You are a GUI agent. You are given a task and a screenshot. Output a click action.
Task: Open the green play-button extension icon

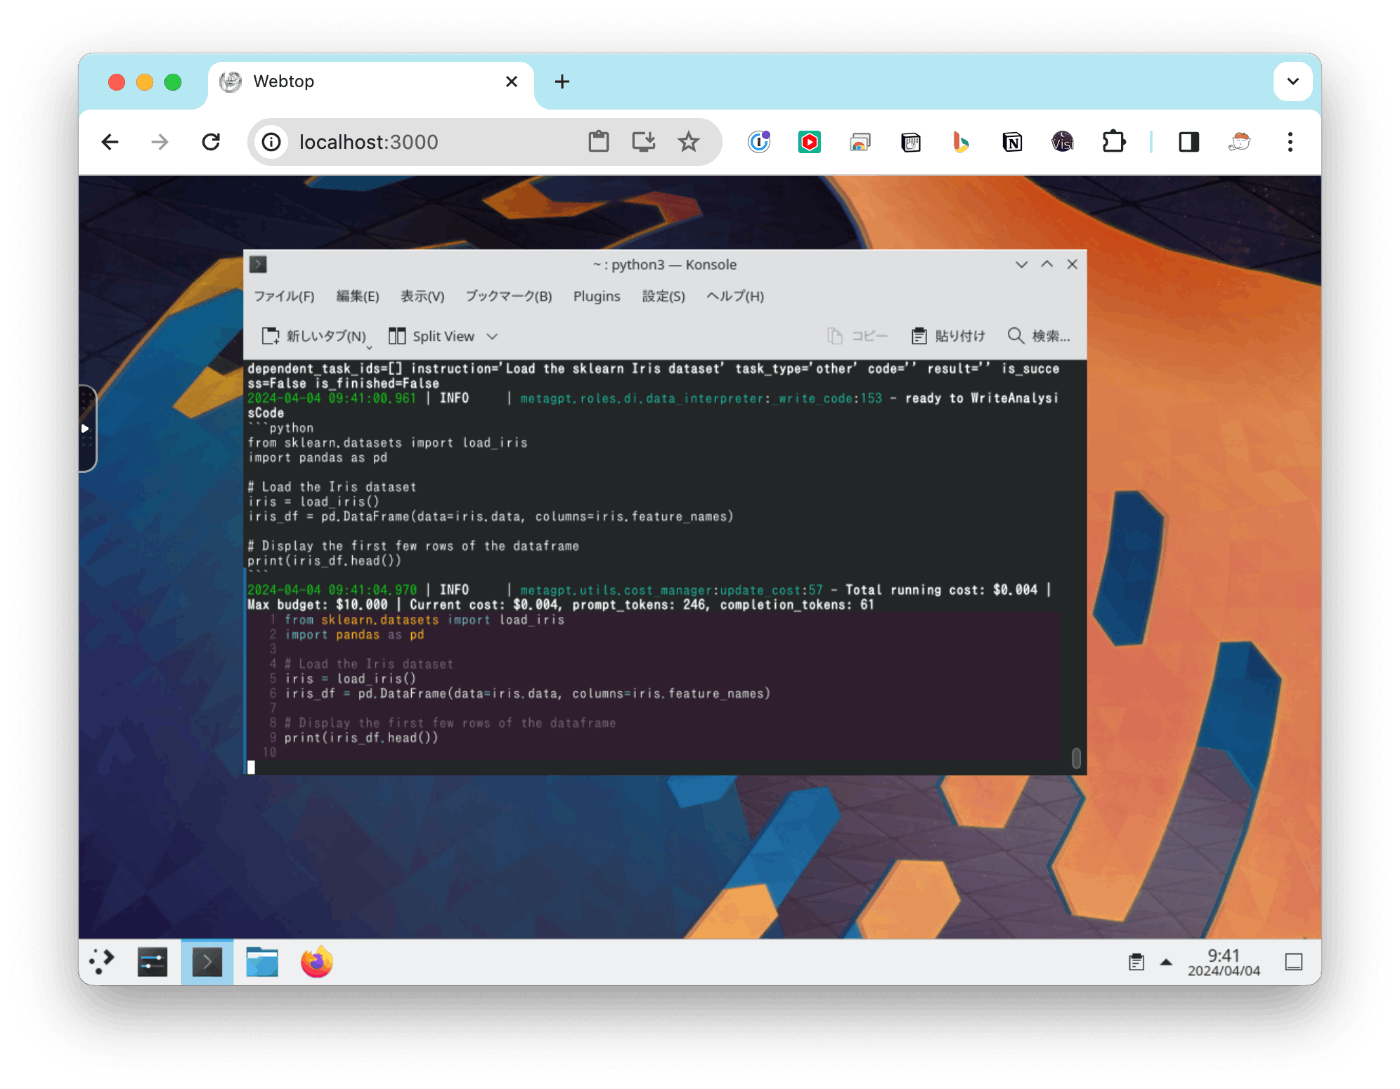pyautogui.click(x=810, y=142)
